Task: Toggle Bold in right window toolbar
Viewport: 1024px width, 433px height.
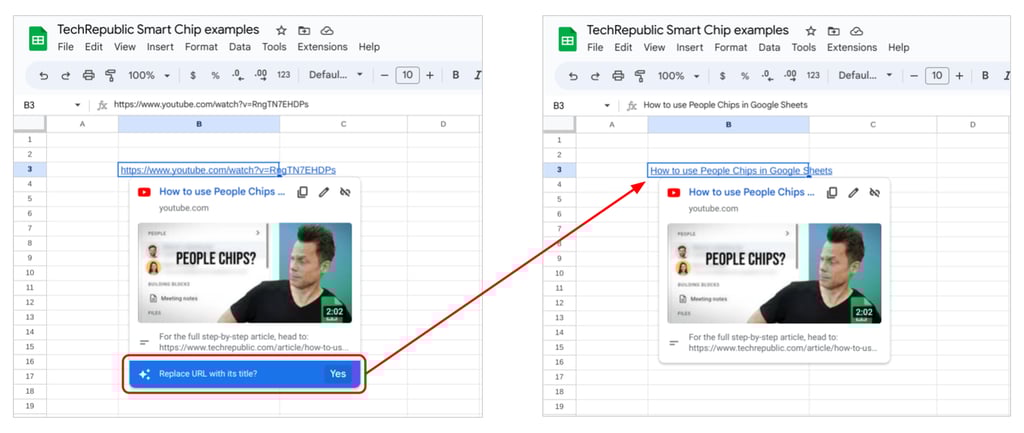Action: pyautogui.click(x=985, y=76)
